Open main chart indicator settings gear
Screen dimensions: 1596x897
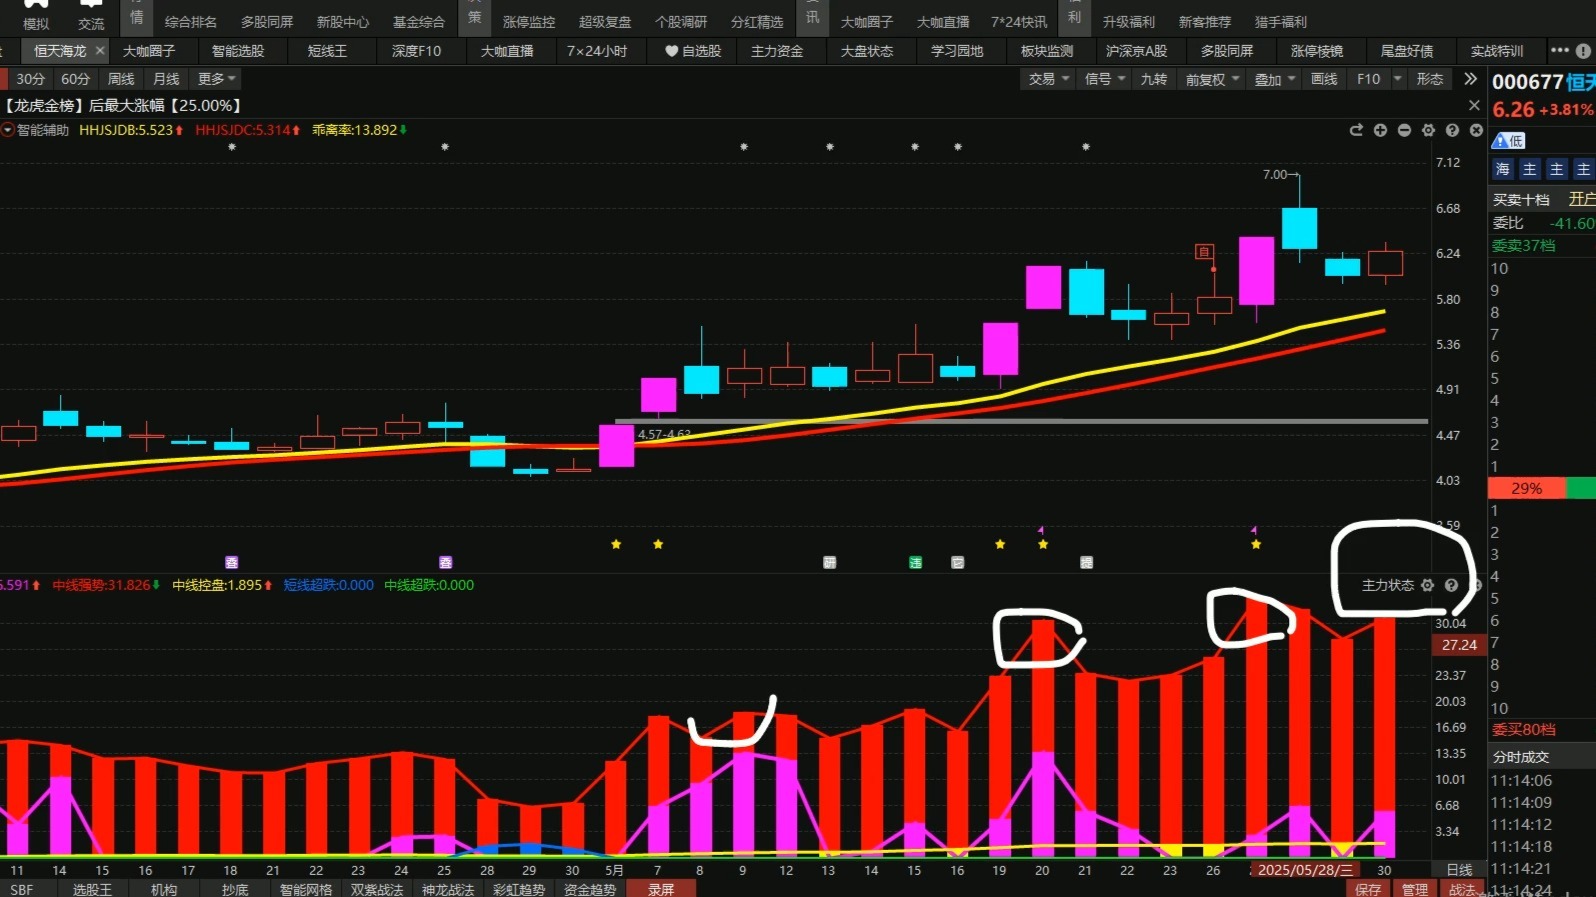coord(1428,130)
